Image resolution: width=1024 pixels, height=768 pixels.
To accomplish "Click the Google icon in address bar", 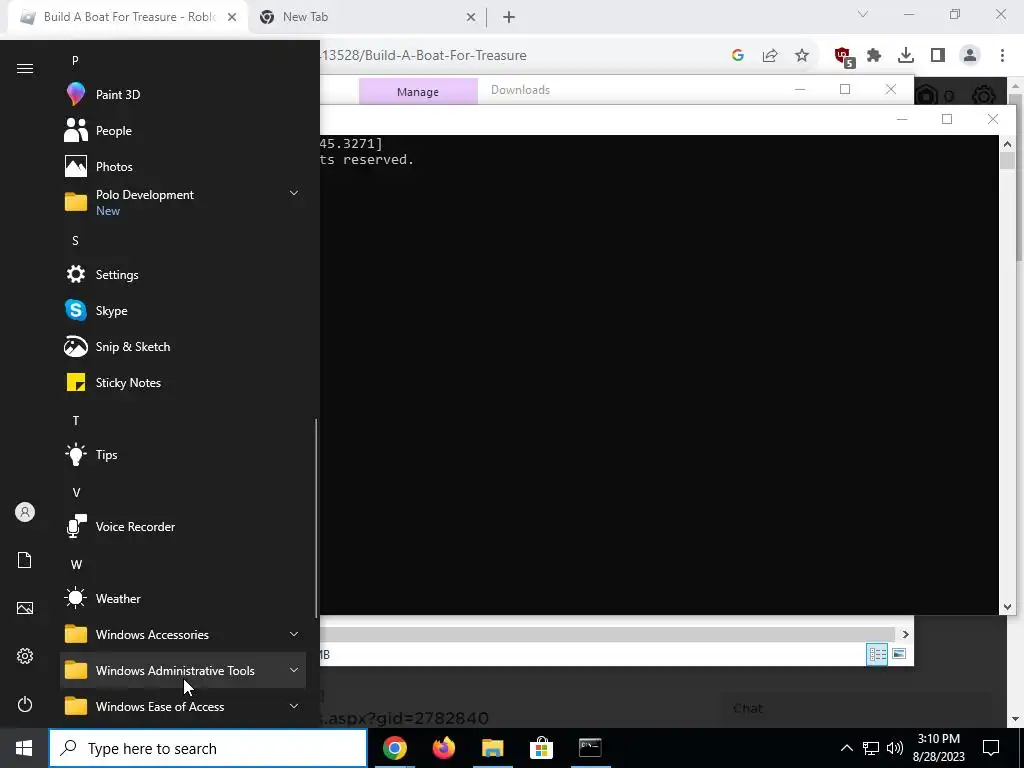I will coord(738,56).
